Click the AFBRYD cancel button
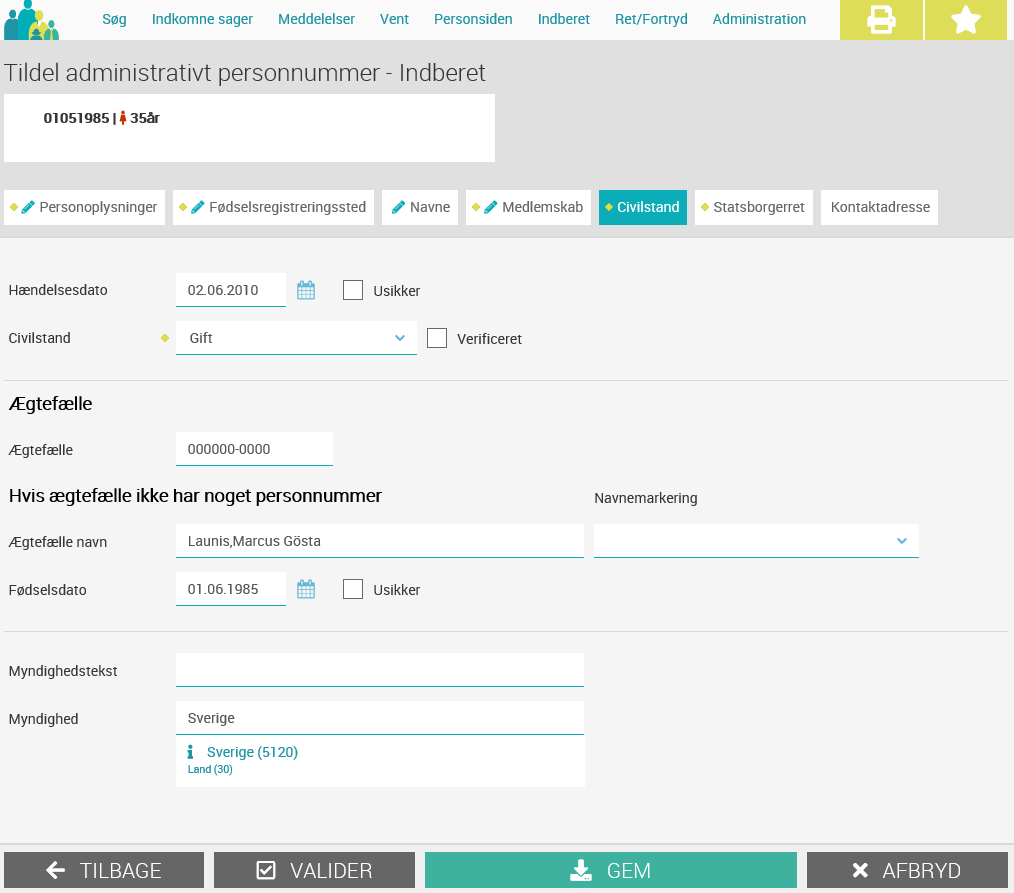This screenshot has height=893, width=1014. [x=907, y=870]
